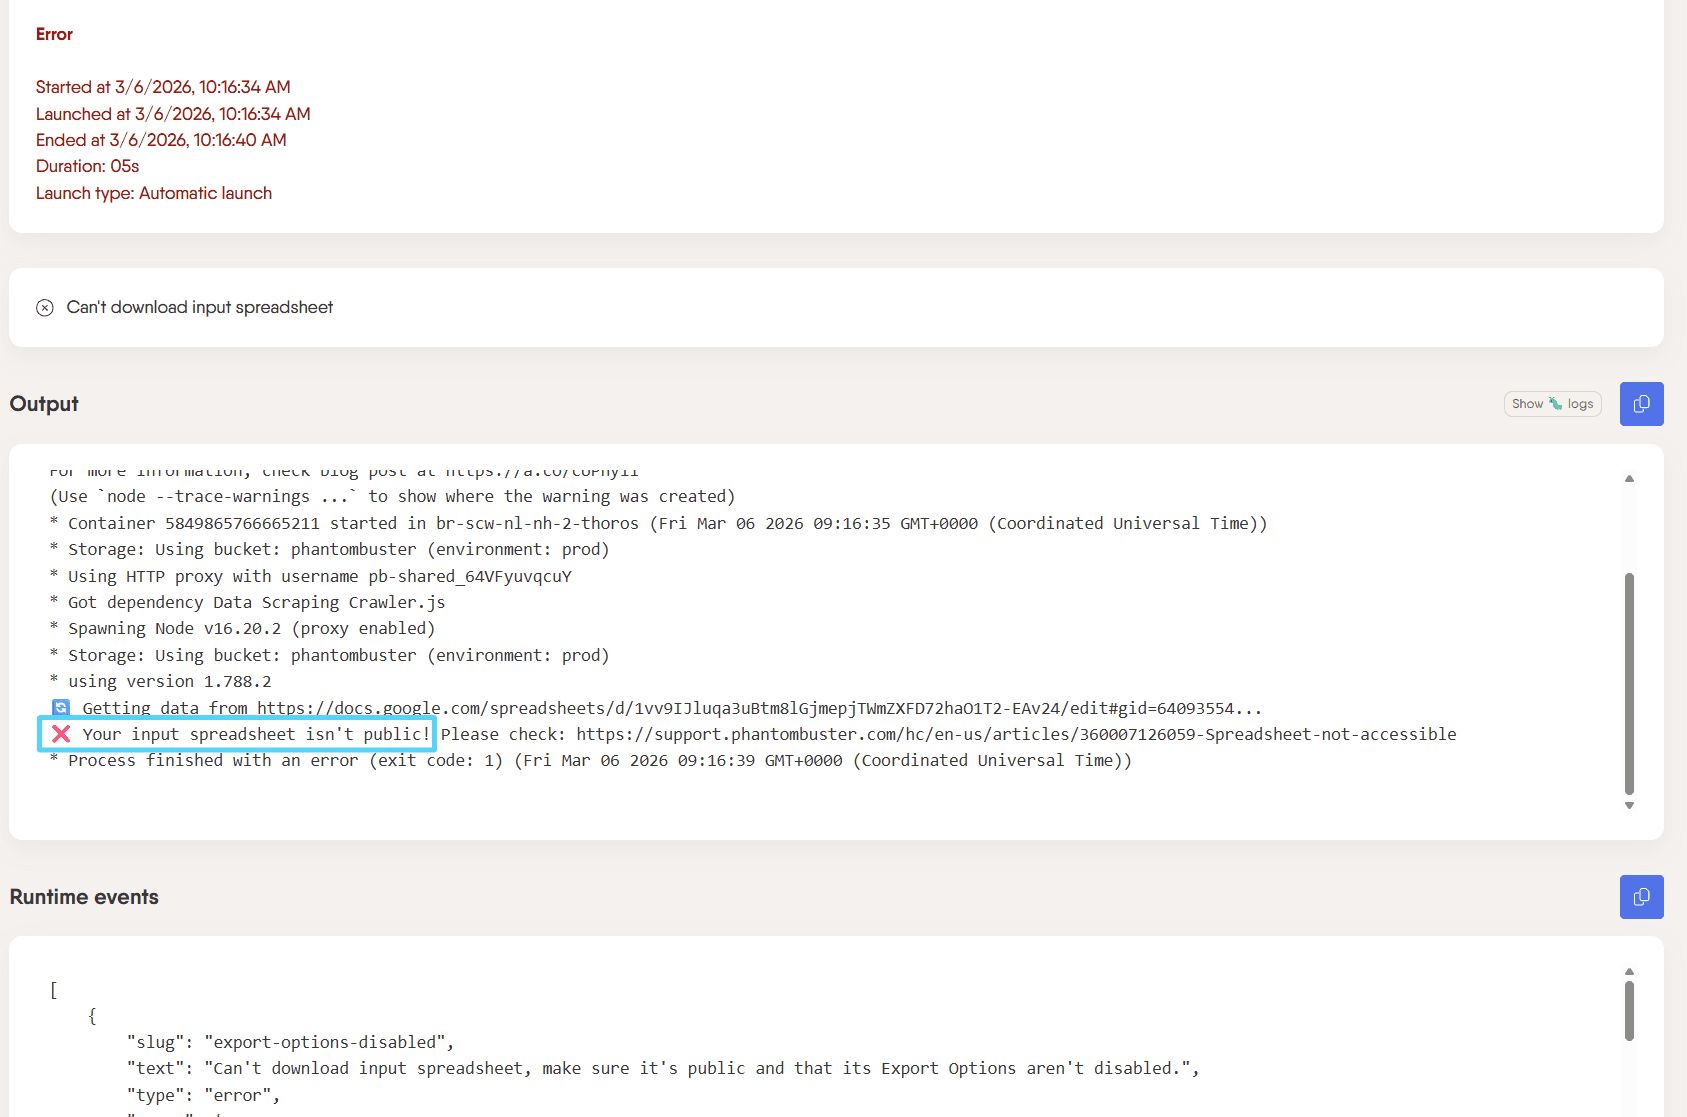Click the red 'Error' status heading
Screen dimensions: 1687x1117
click(54, 34)
